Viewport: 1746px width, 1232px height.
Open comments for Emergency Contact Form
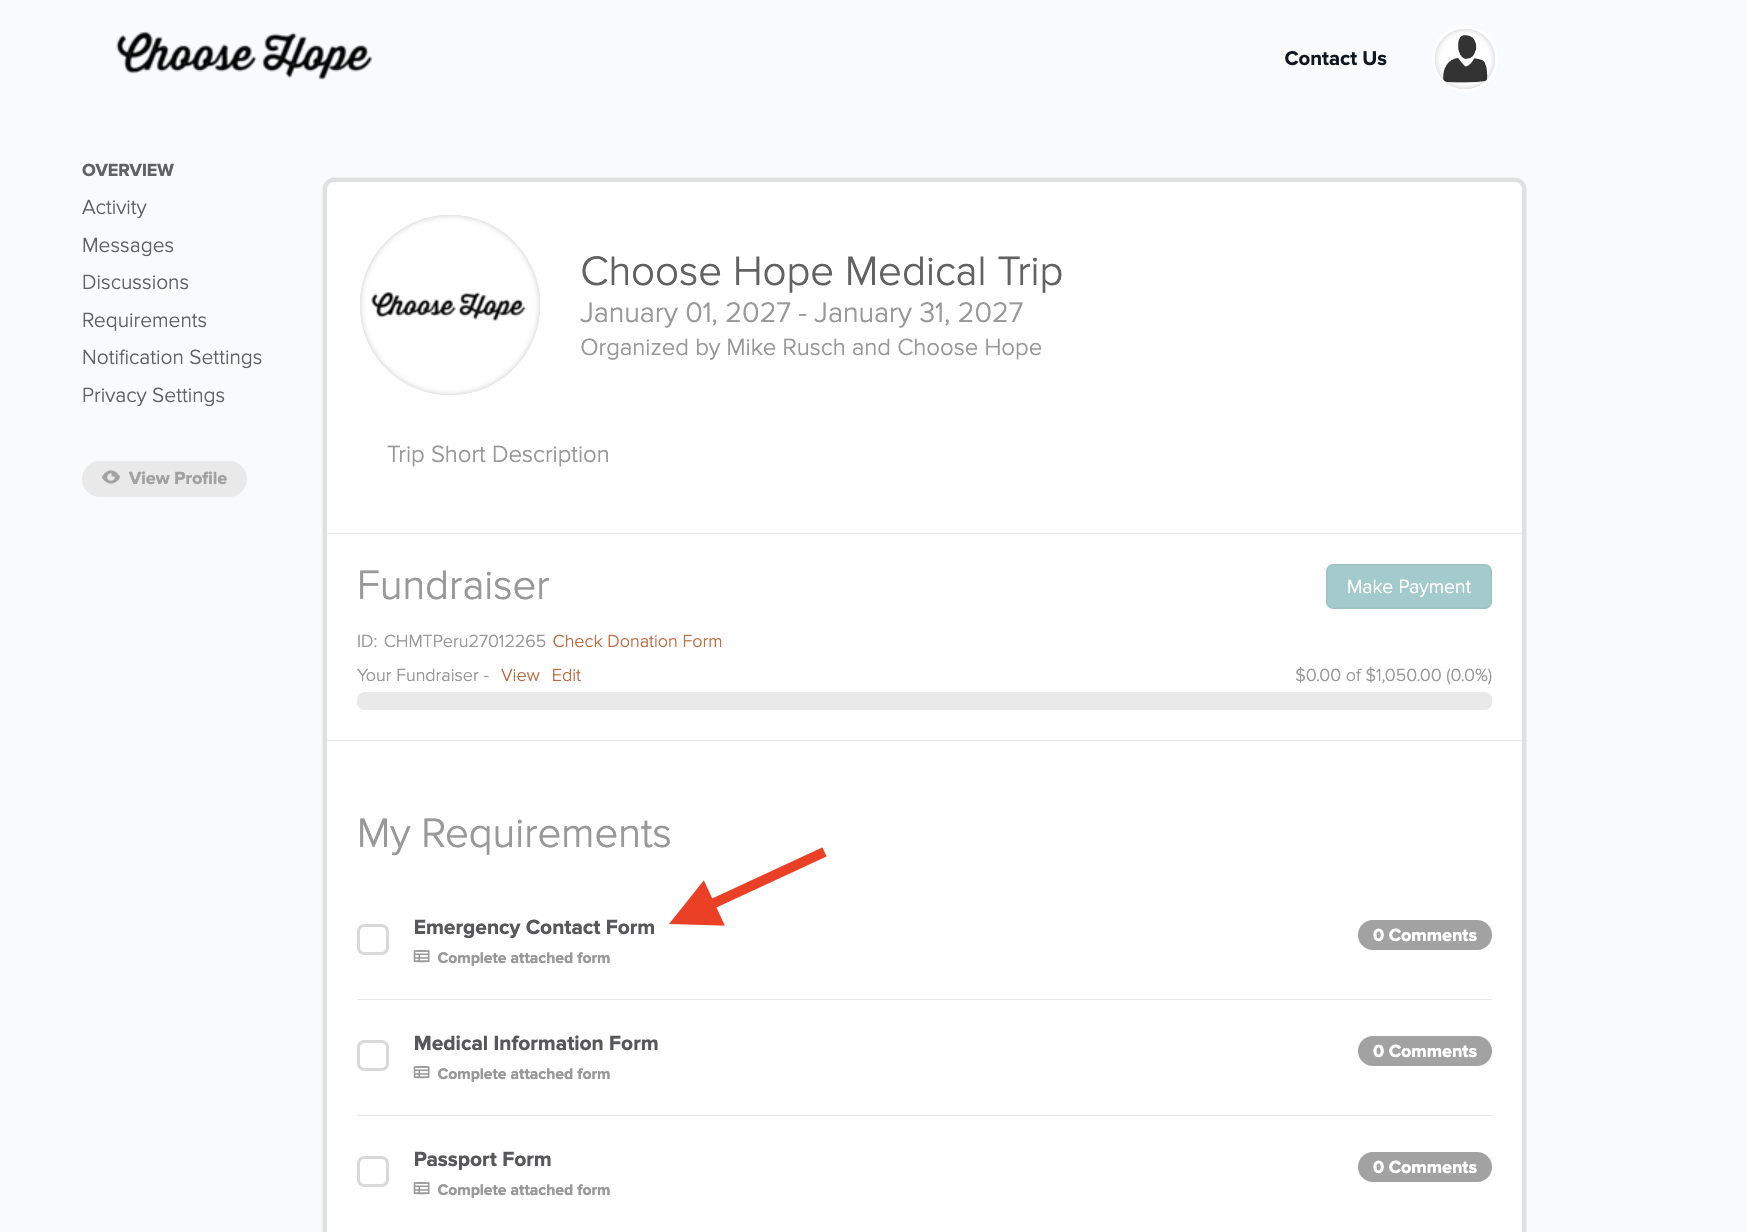1424,935
